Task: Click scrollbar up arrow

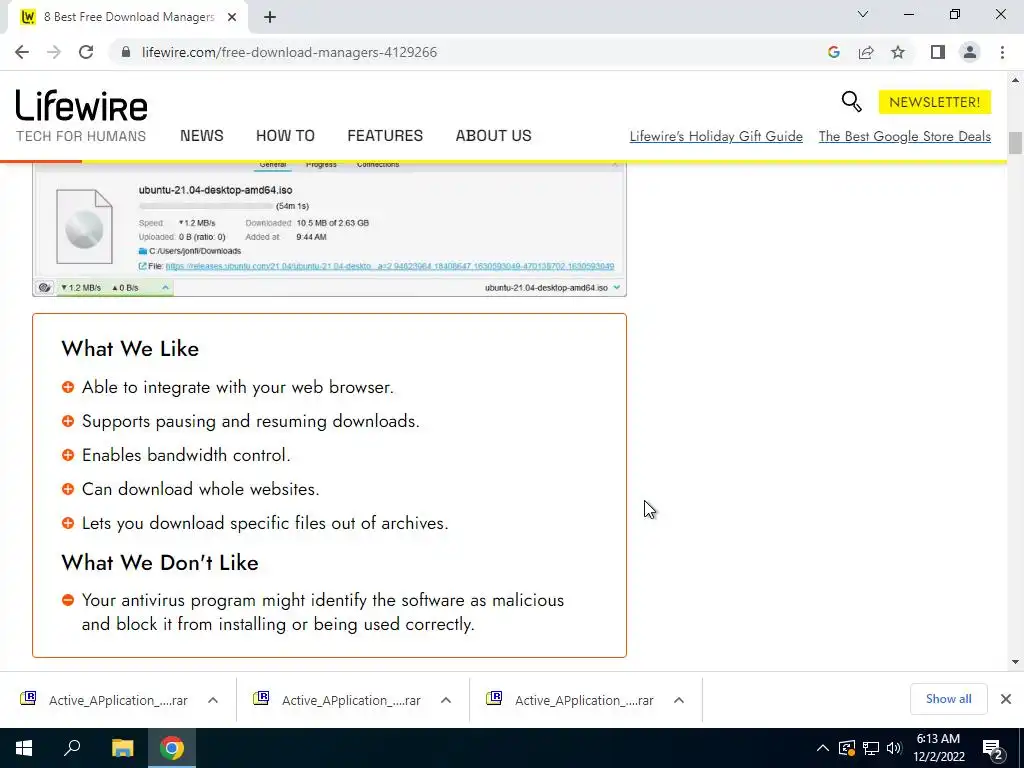Action: tap(1015, 80)
